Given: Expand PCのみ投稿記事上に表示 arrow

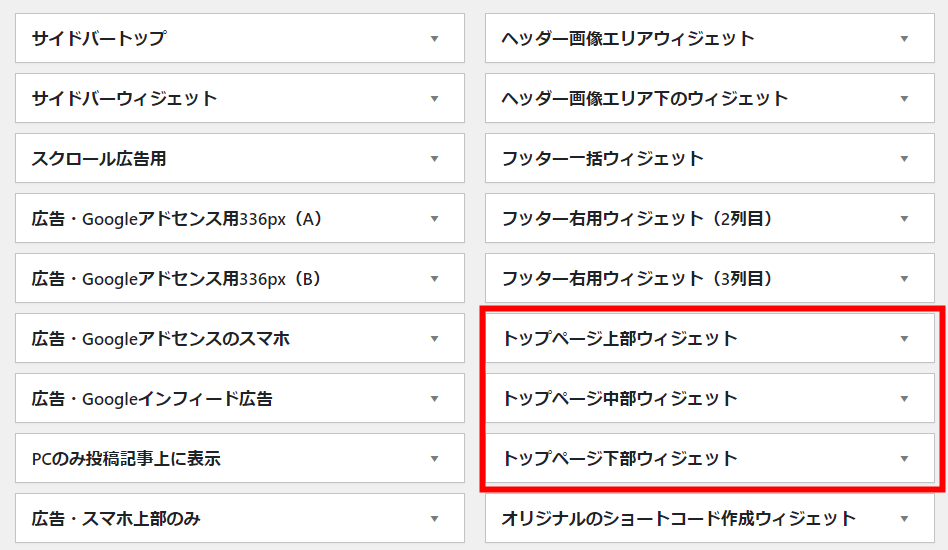Looking at the screenshot, I should tap(434, 458).
